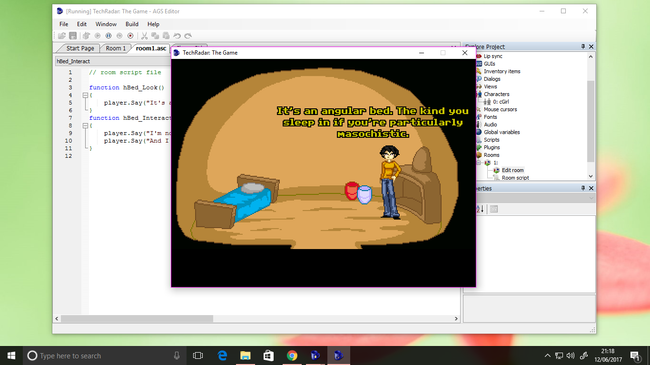Viewport: 650px width, 365px height.
Task: Select Global variables in project tree
Action: pyautogui.click(x=502, y=132)
